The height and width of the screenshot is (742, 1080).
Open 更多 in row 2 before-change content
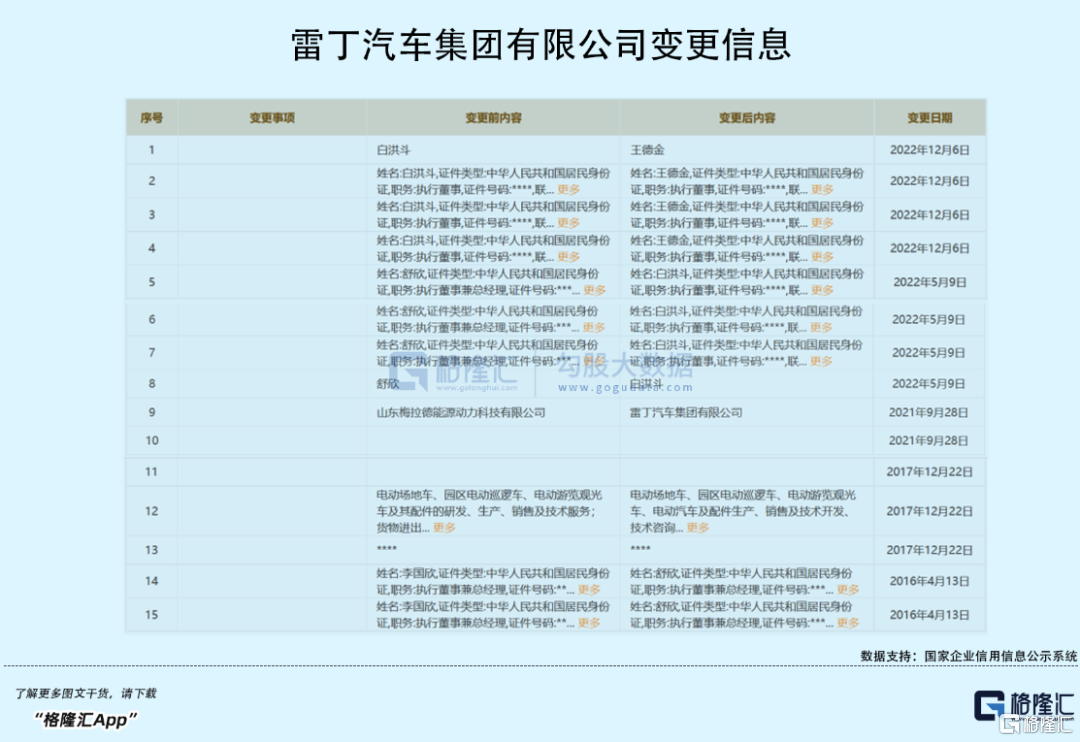(x=569, y=189)
